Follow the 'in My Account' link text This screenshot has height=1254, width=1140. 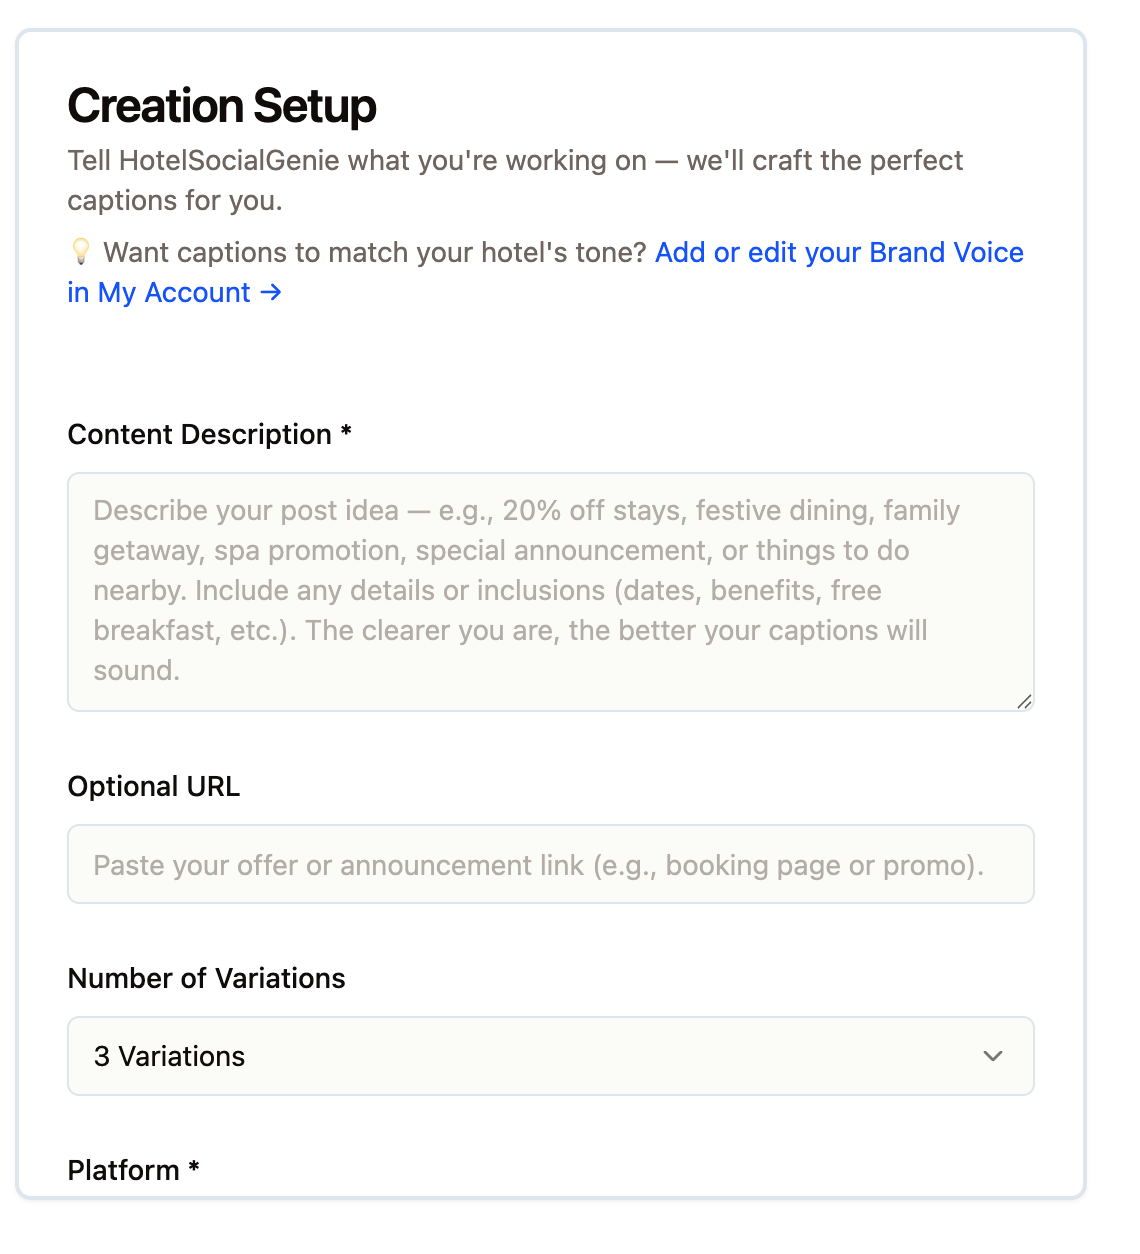pyautogui.click(x=159, y=292)
